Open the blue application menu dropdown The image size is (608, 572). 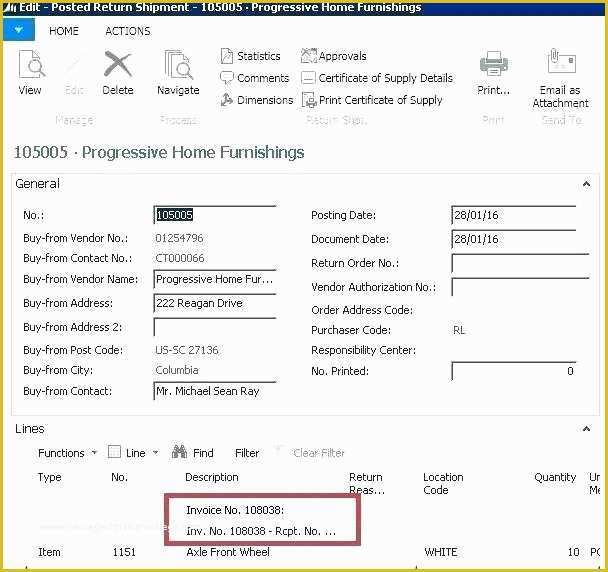19,30
